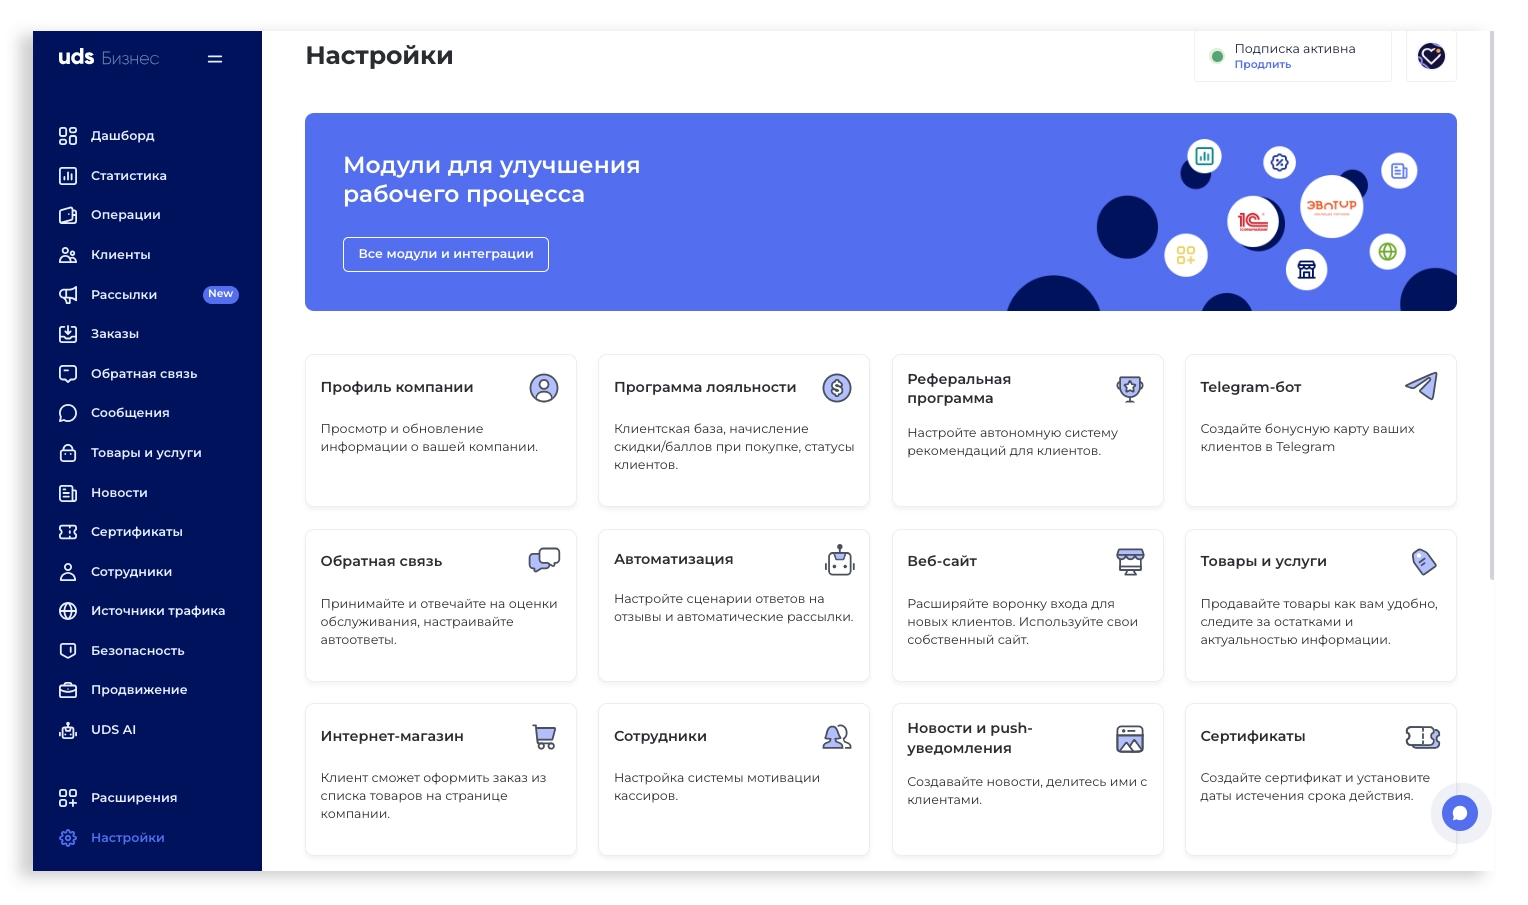
Task: Open the Профиль компании settings card
Action: pyautogui.click(x=440, y=430)
